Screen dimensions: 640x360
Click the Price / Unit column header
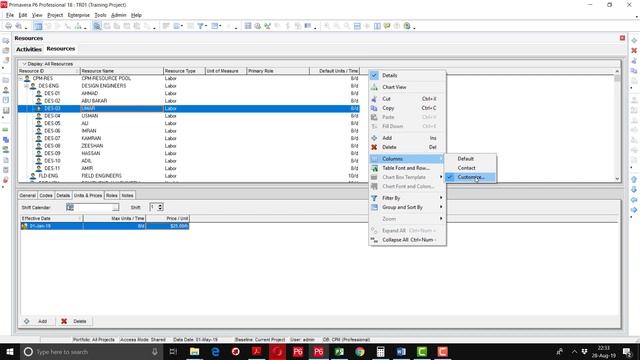click(168, 219)
